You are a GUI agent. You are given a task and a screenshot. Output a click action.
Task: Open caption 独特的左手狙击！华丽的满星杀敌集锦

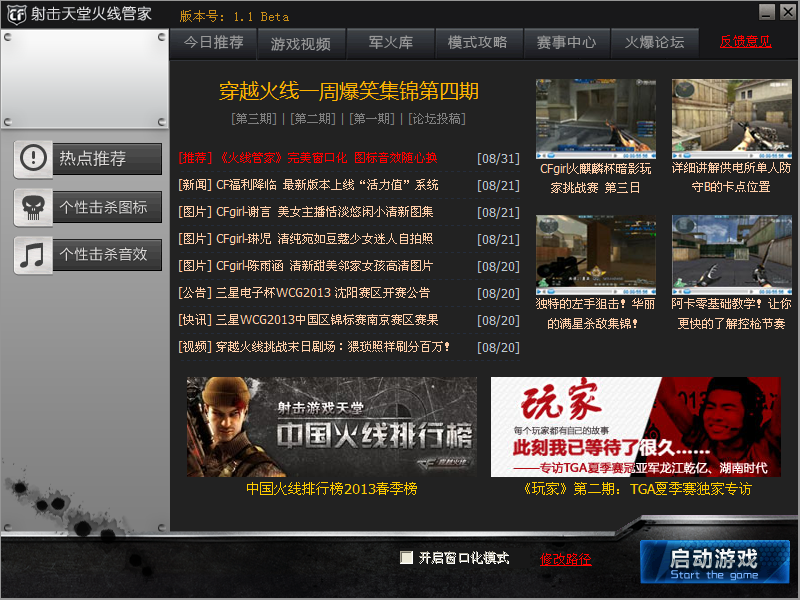point(595,314)
